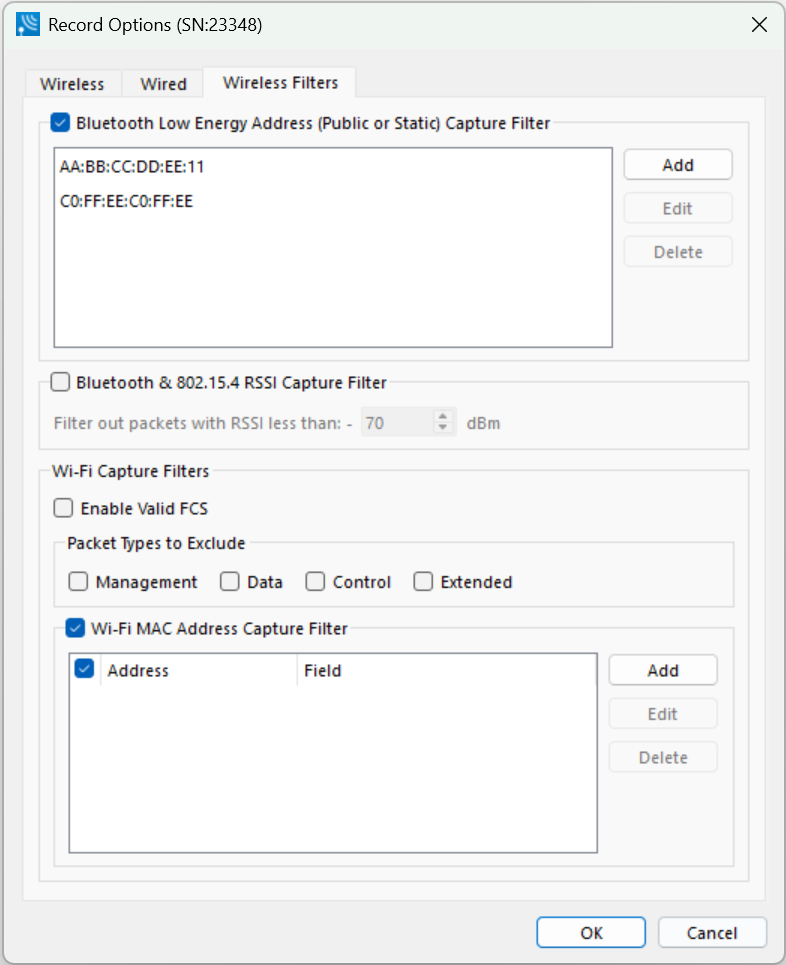The height and width of the screenshot is (965, 786).
Task: Exclude Control packet types
Action: point(315,582)
